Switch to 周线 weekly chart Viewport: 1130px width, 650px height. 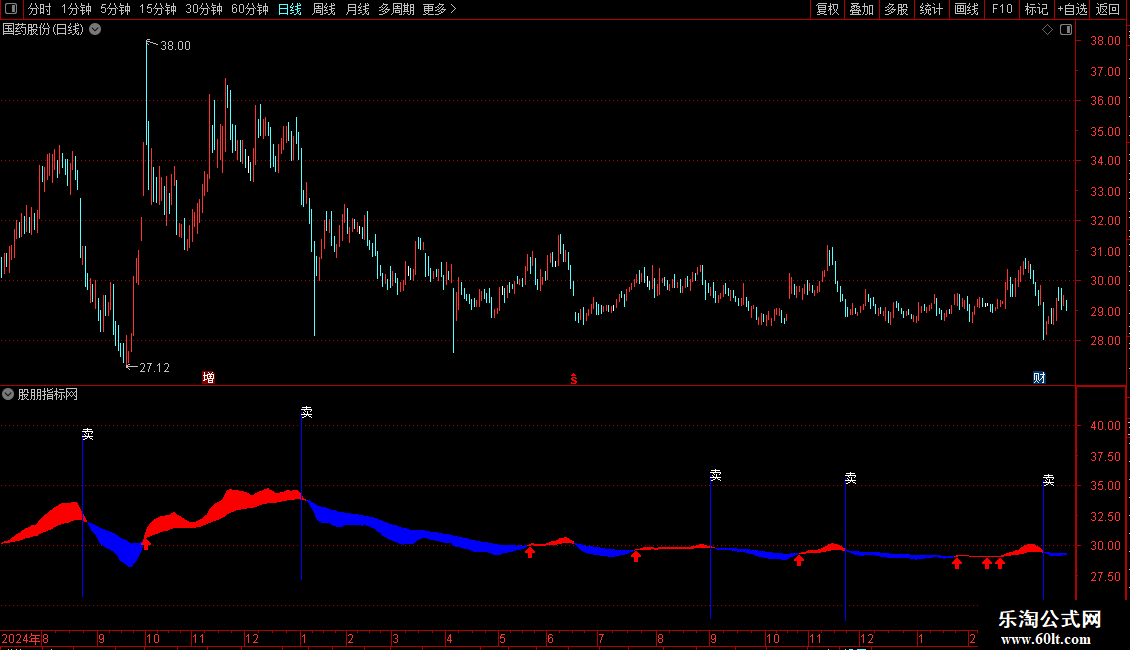point(324,9)
